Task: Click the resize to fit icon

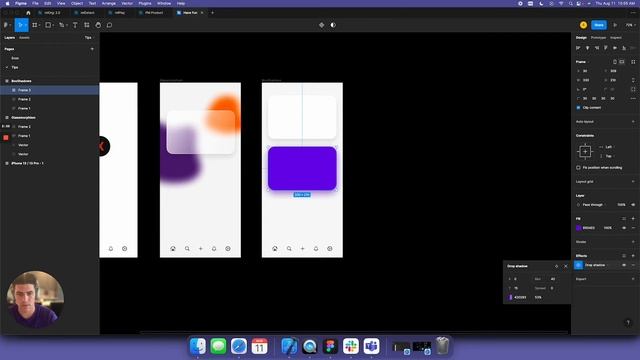Action: tap(633, 62)
